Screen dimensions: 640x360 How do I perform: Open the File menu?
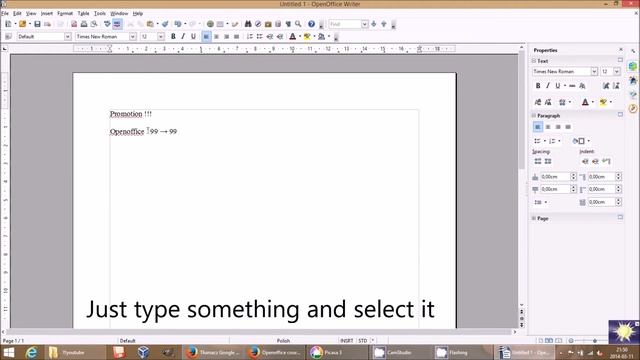point(5,13)
